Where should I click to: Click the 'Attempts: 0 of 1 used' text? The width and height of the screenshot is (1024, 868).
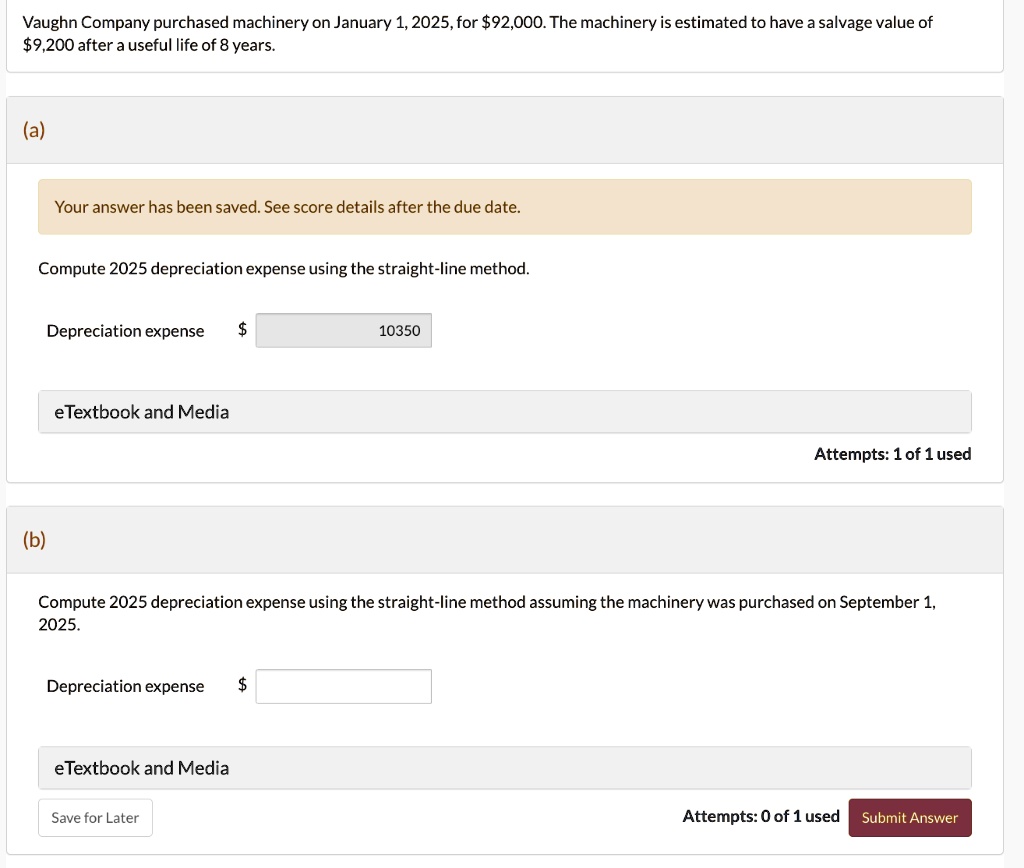761,816
